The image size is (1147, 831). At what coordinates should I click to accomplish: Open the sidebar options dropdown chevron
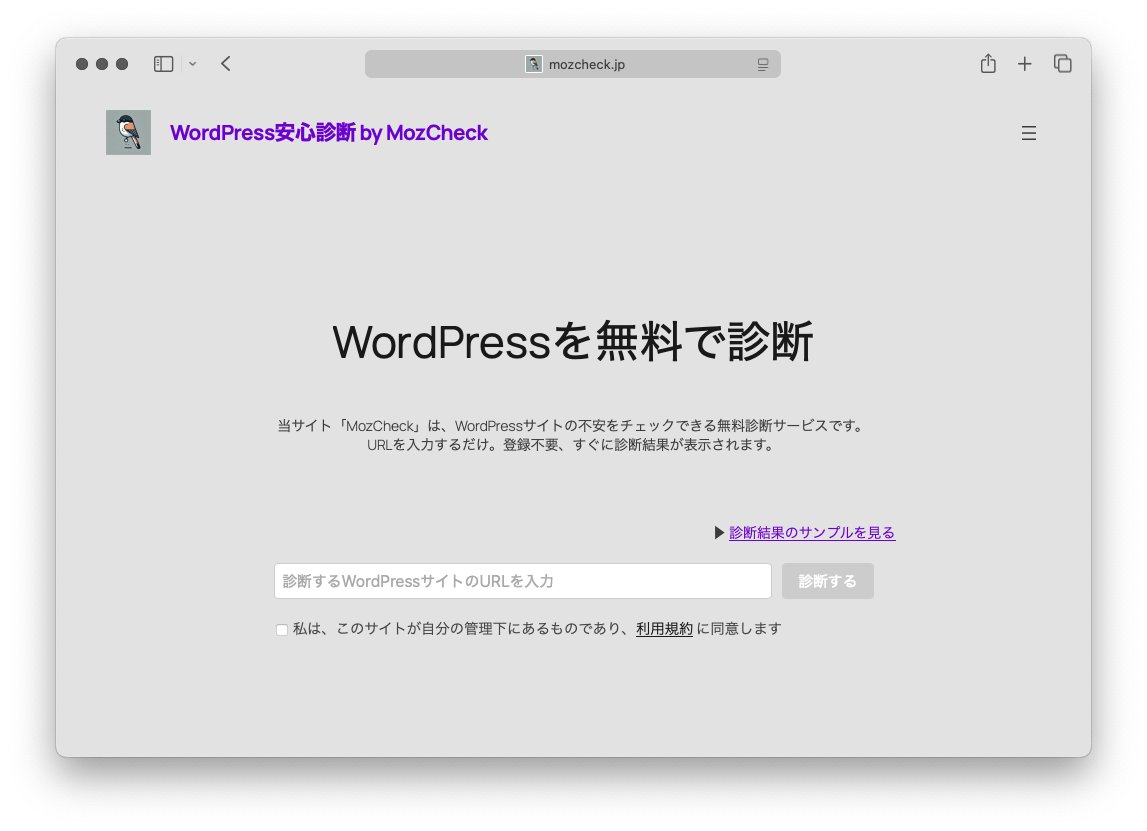click(192, 64)
